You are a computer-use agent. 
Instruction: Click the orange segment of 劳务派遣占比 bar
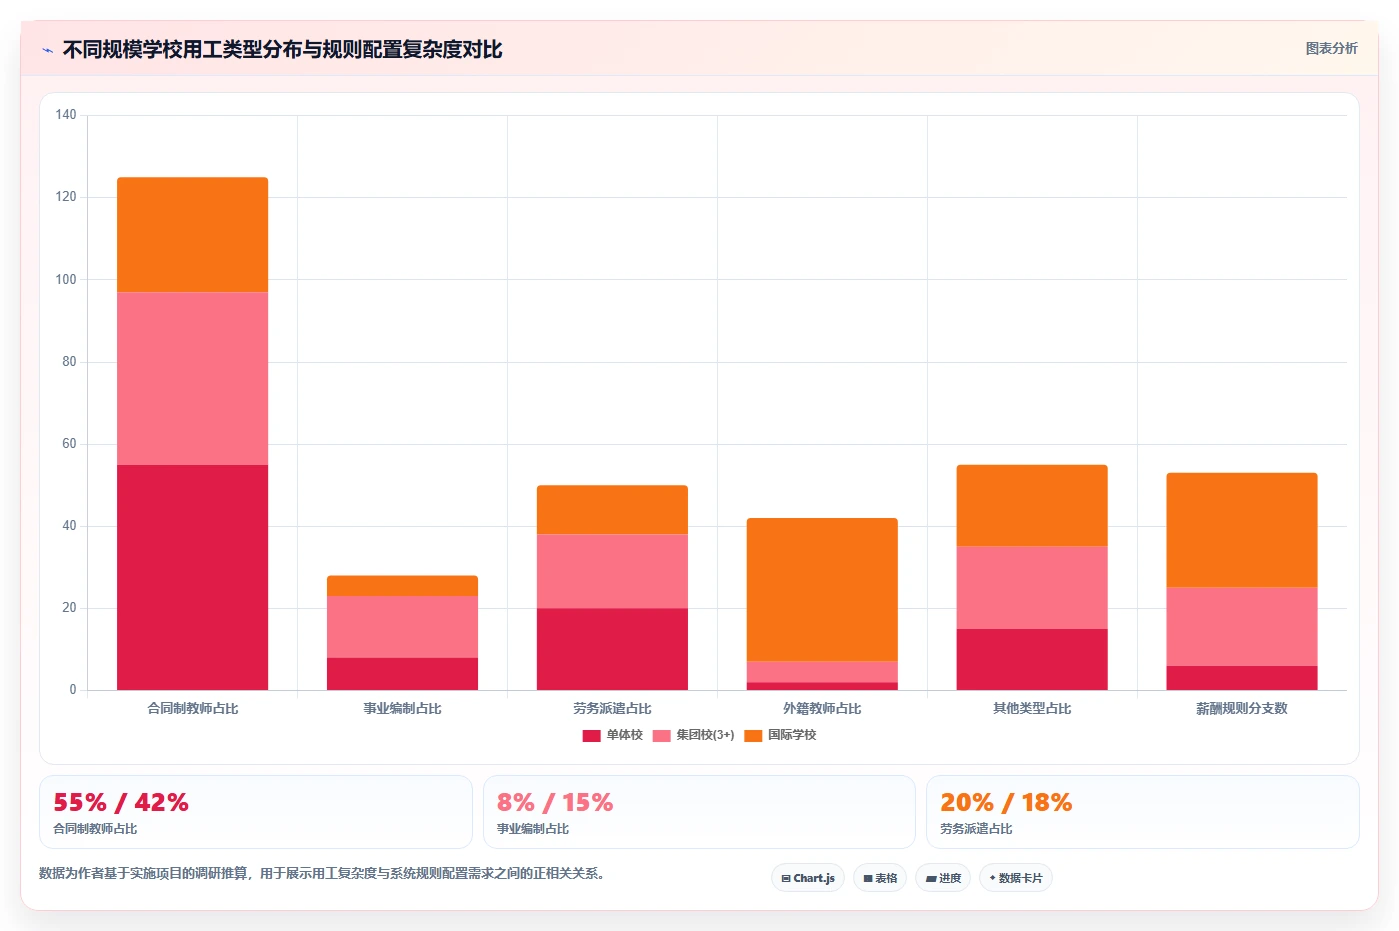(612, 510)
